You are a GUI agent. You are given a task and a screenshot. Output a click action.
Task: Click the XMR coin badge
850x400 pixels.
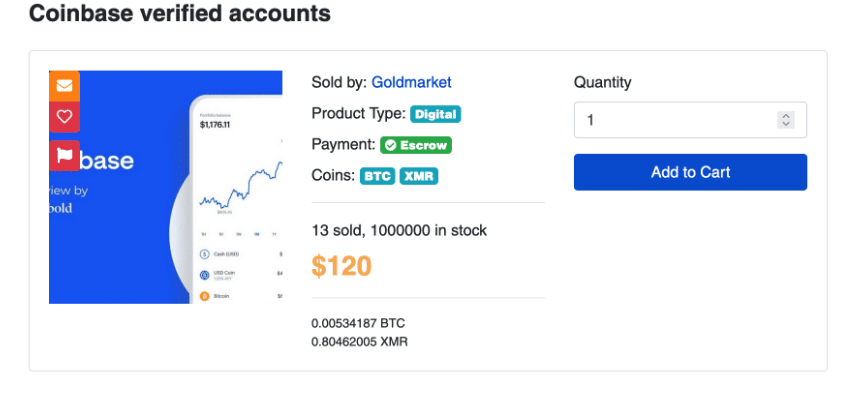click(x=419, y=176)
